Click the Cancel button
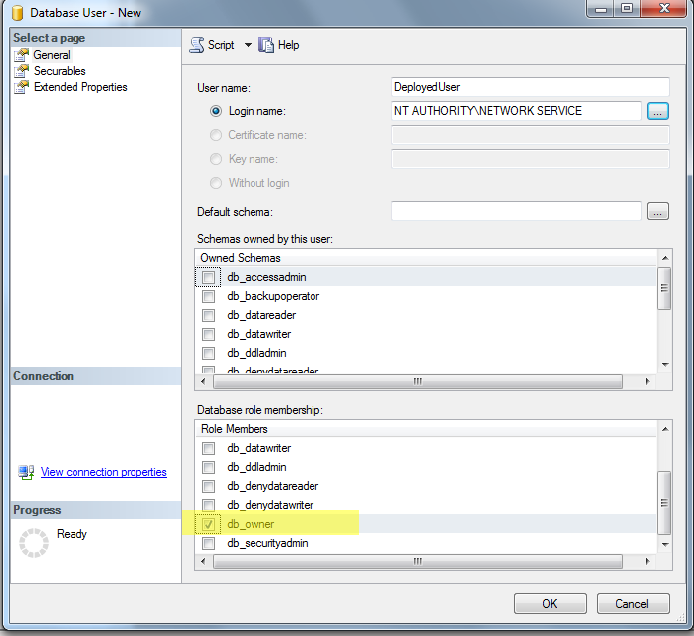Image resolution: width=694 pixels, height=636 pixels. point(633,604)
